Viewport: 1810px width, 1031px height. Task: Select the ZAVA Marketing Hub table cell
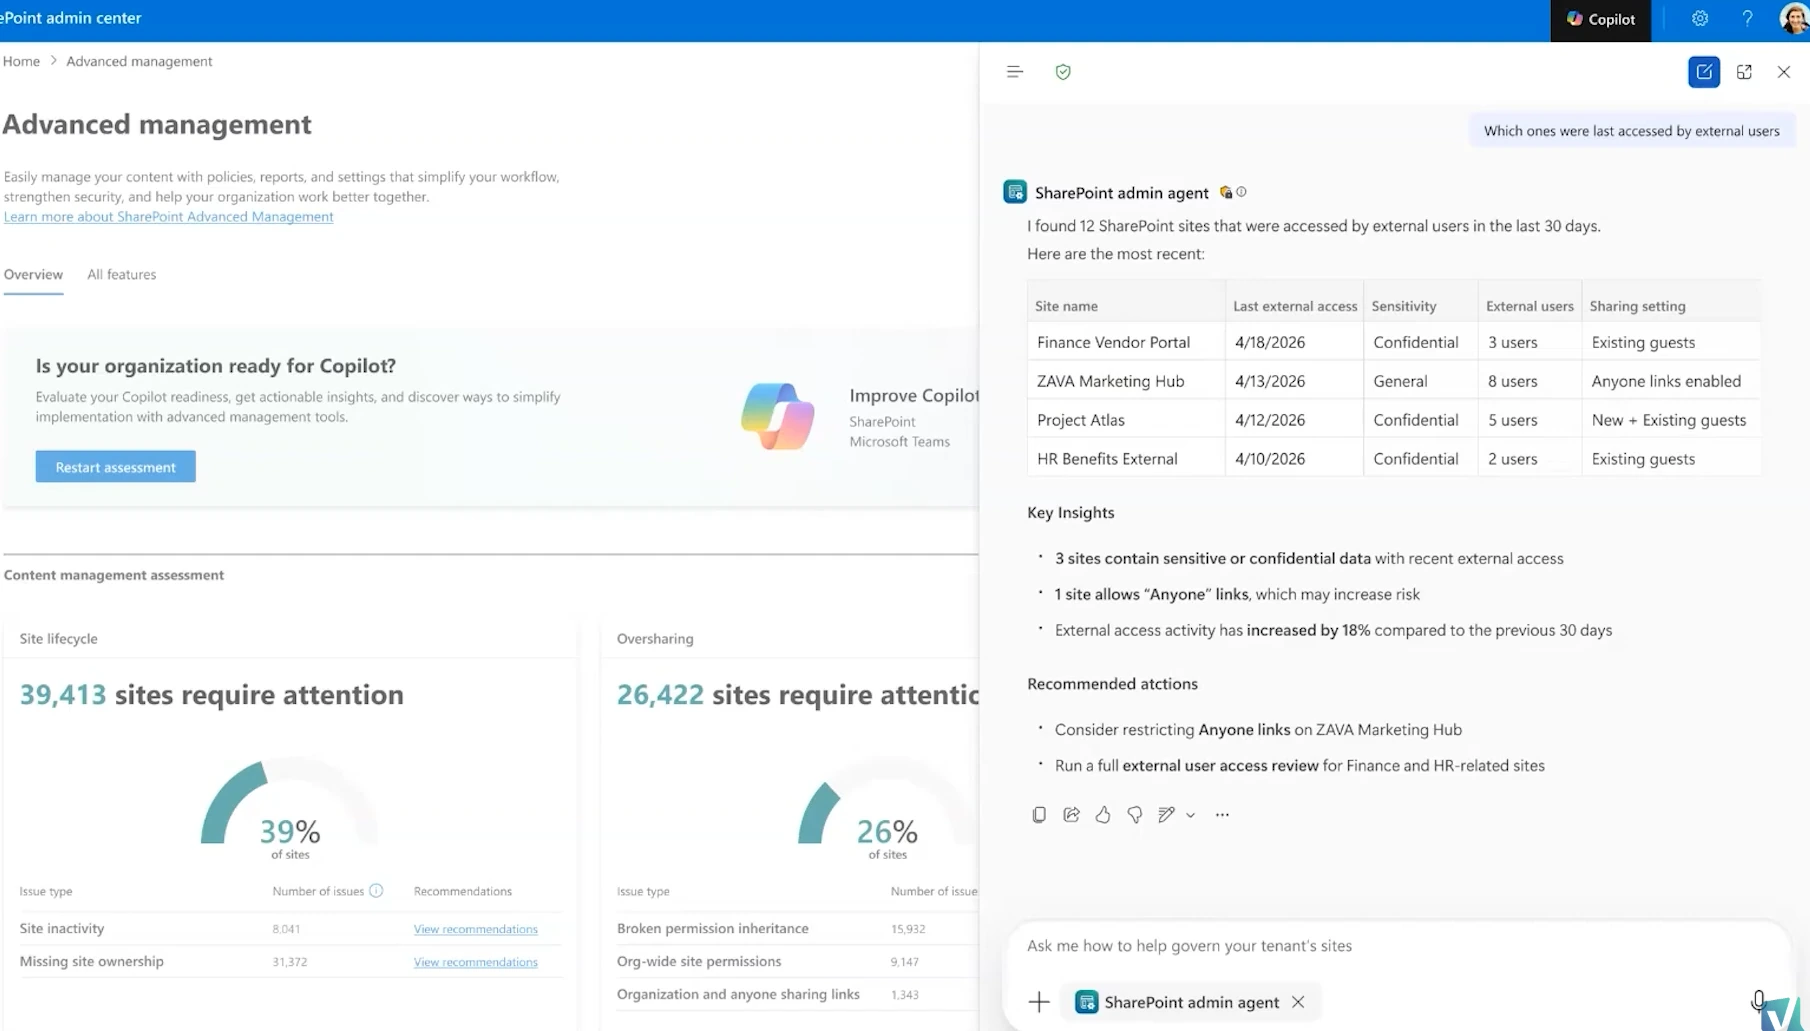pyautogui.click(x=1126, y=381)
